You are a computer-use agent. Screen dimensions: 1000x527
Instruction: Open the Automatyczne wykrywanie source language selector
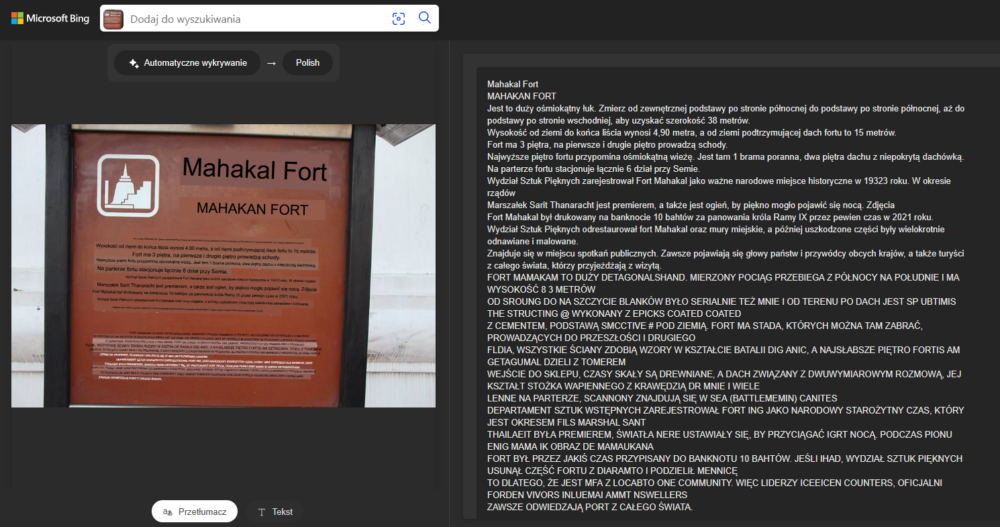187,63
